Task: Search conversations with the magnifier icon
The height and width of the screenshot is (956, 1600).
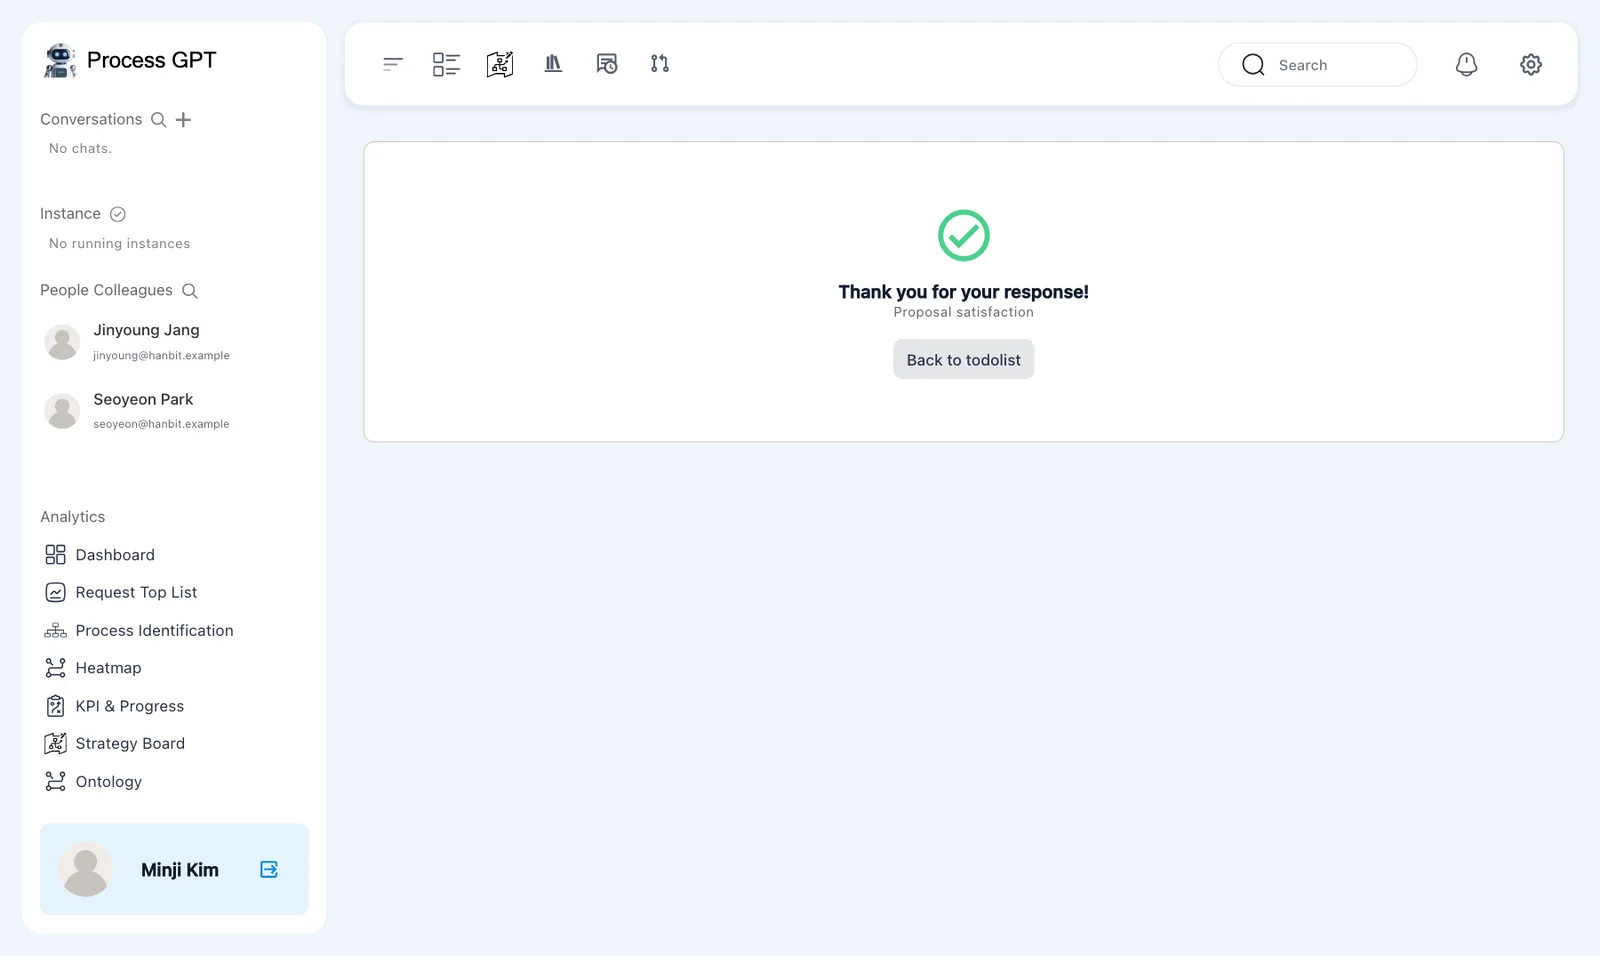Action: click(x=158, y=120)
